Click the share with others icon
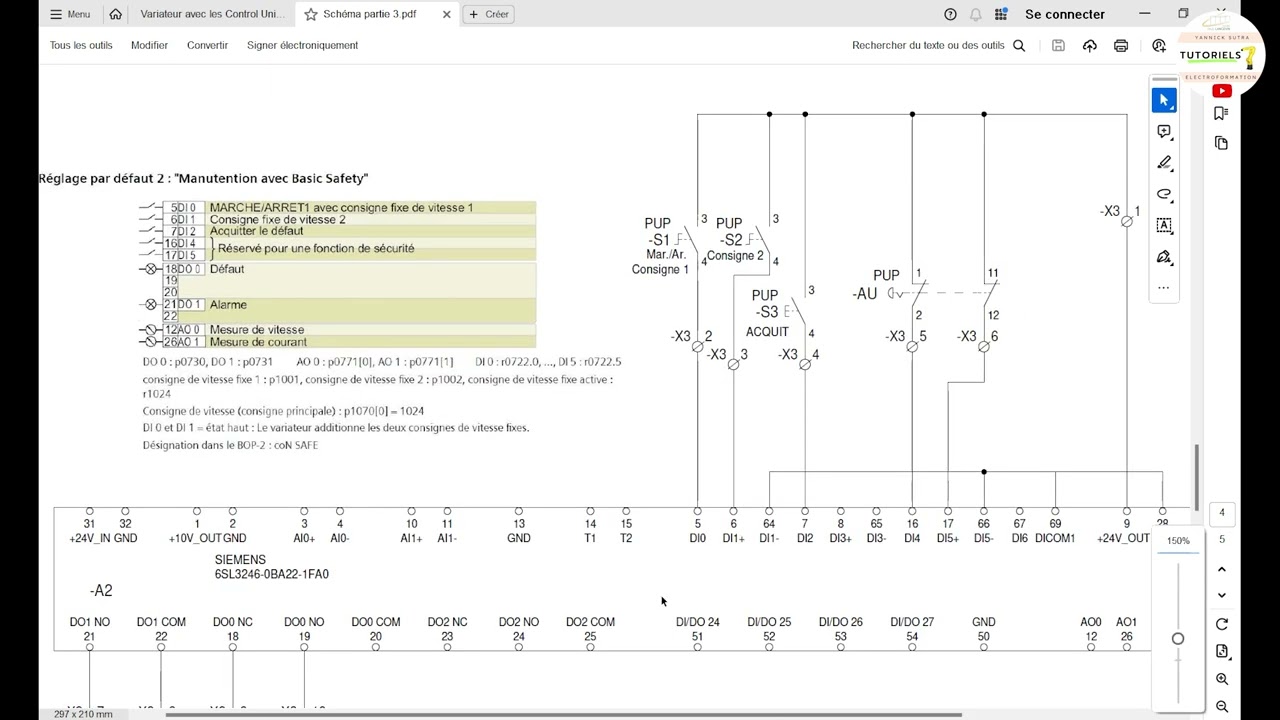 [1158, 45]
